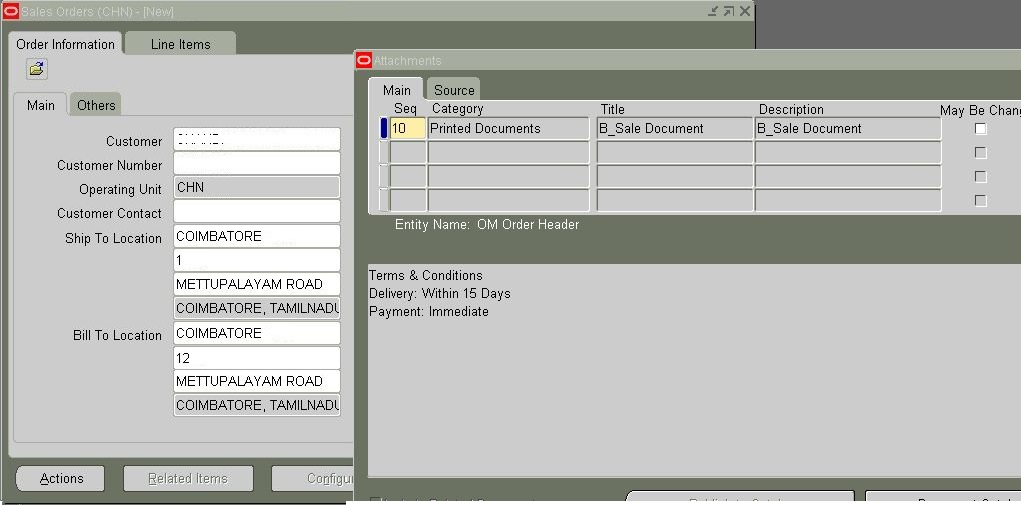Check May Be Changed box for B_Sale Document row
This screenshot has width=1021, height=505.
click(x=980, y=129)
